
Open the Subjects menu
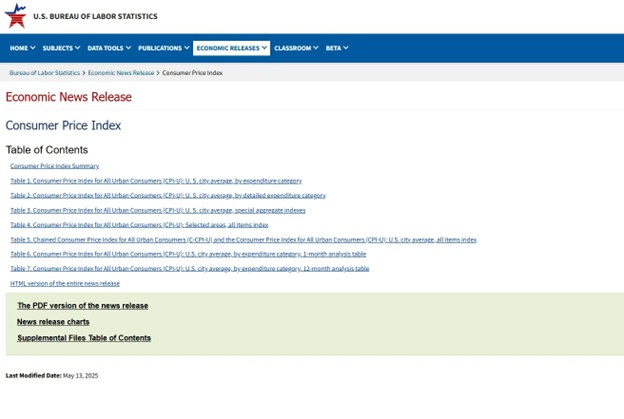[61, 48]
